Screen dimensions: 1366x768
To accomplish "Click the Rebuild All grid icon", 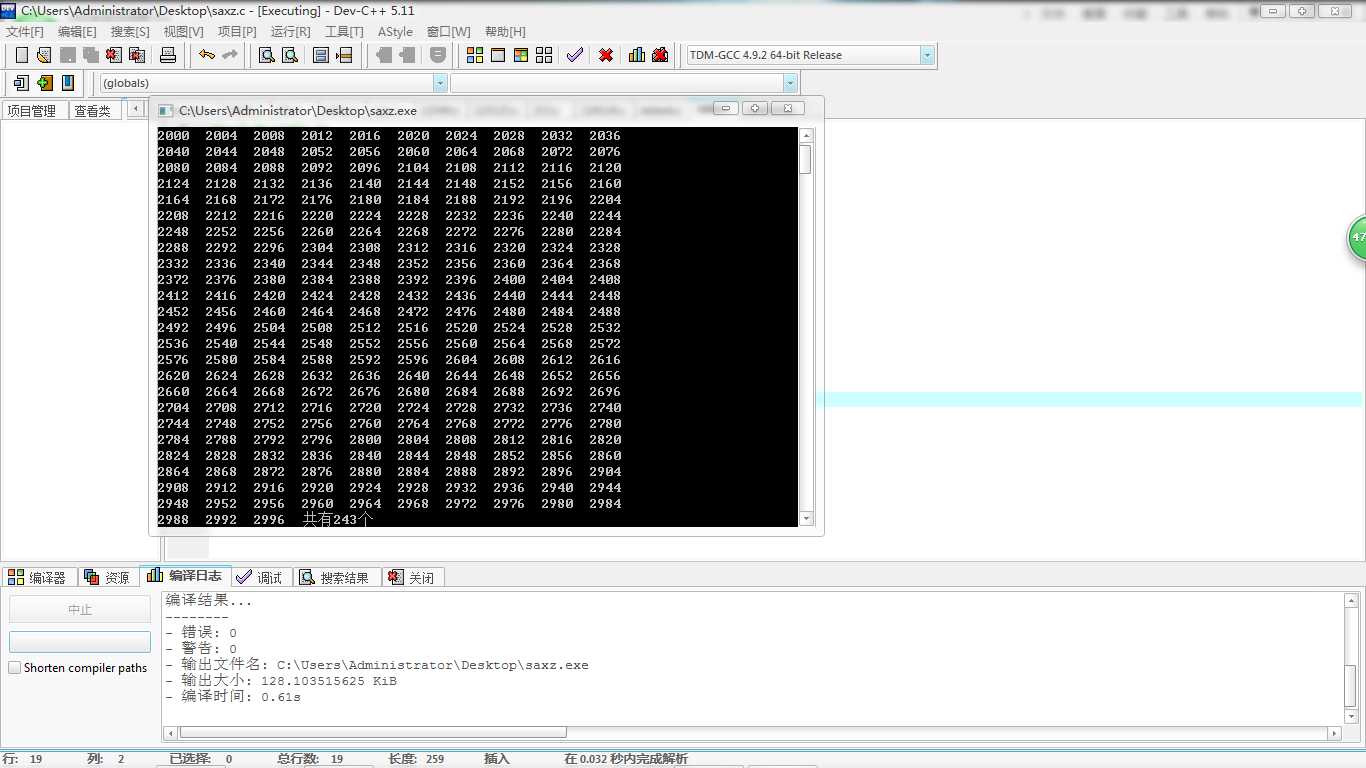I will click(544, 55).
